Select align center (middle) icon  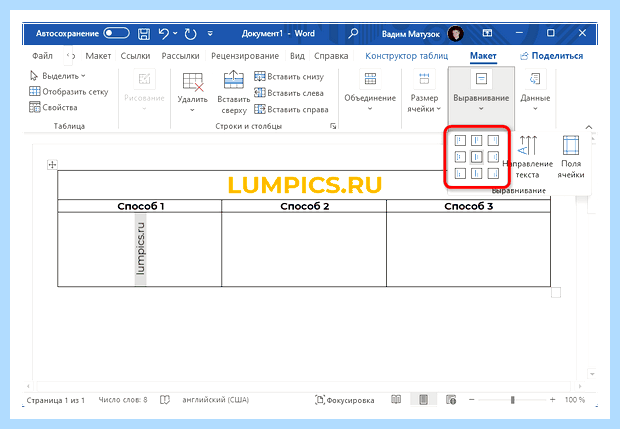pos(476,157)
